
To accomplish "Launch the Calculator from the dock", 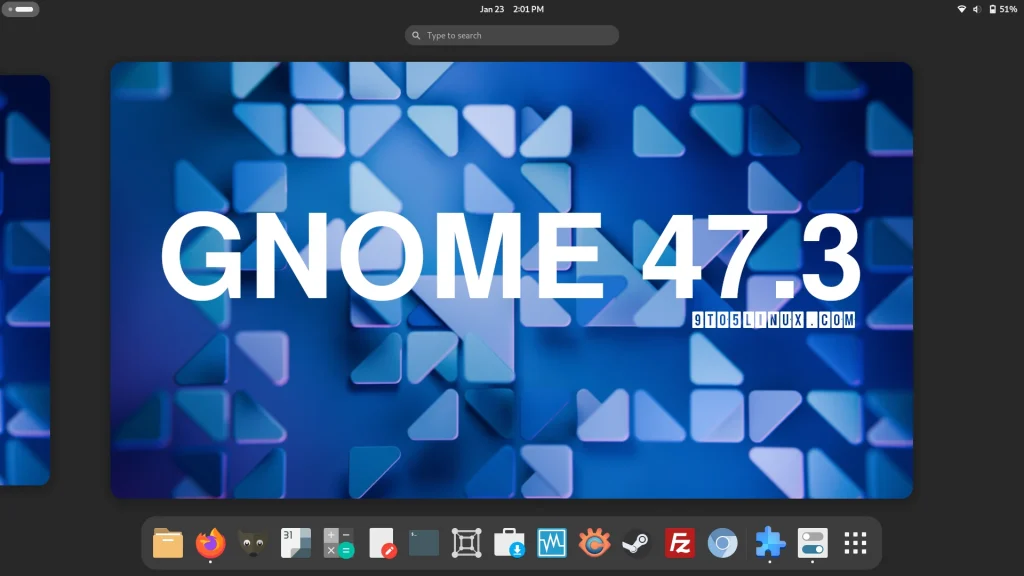I will point(338,543).
